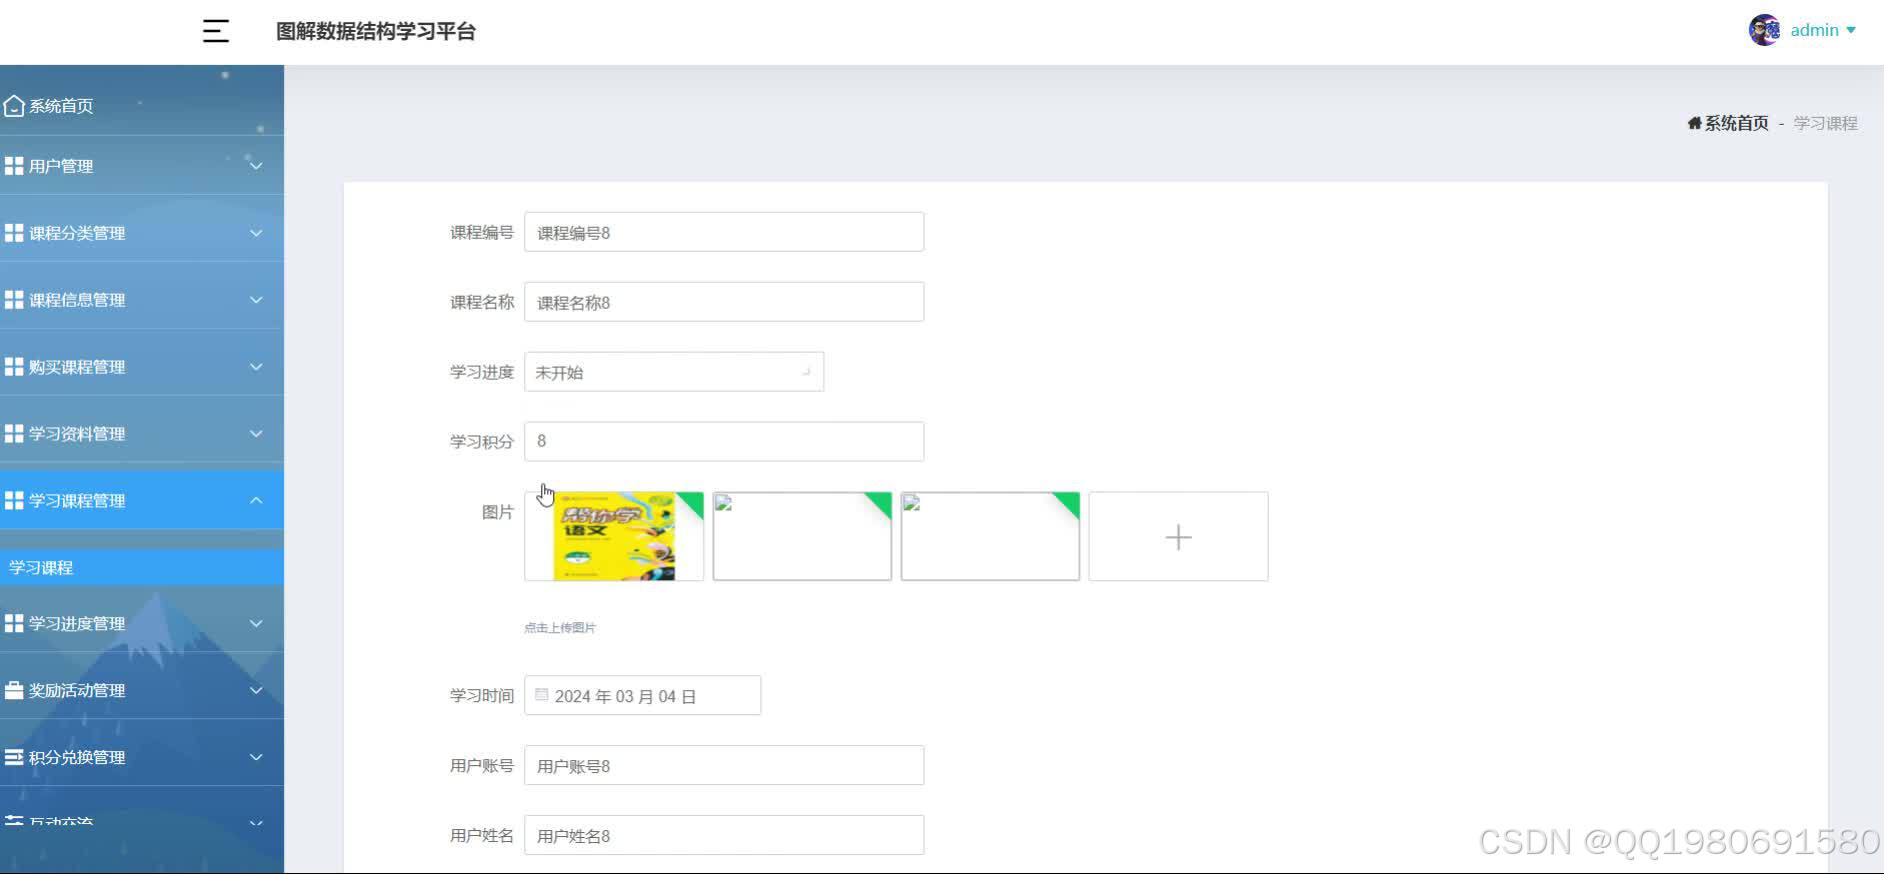Select the 奖励活动管理 award icon
1884x874 pixels.
(x=14, y=689)
